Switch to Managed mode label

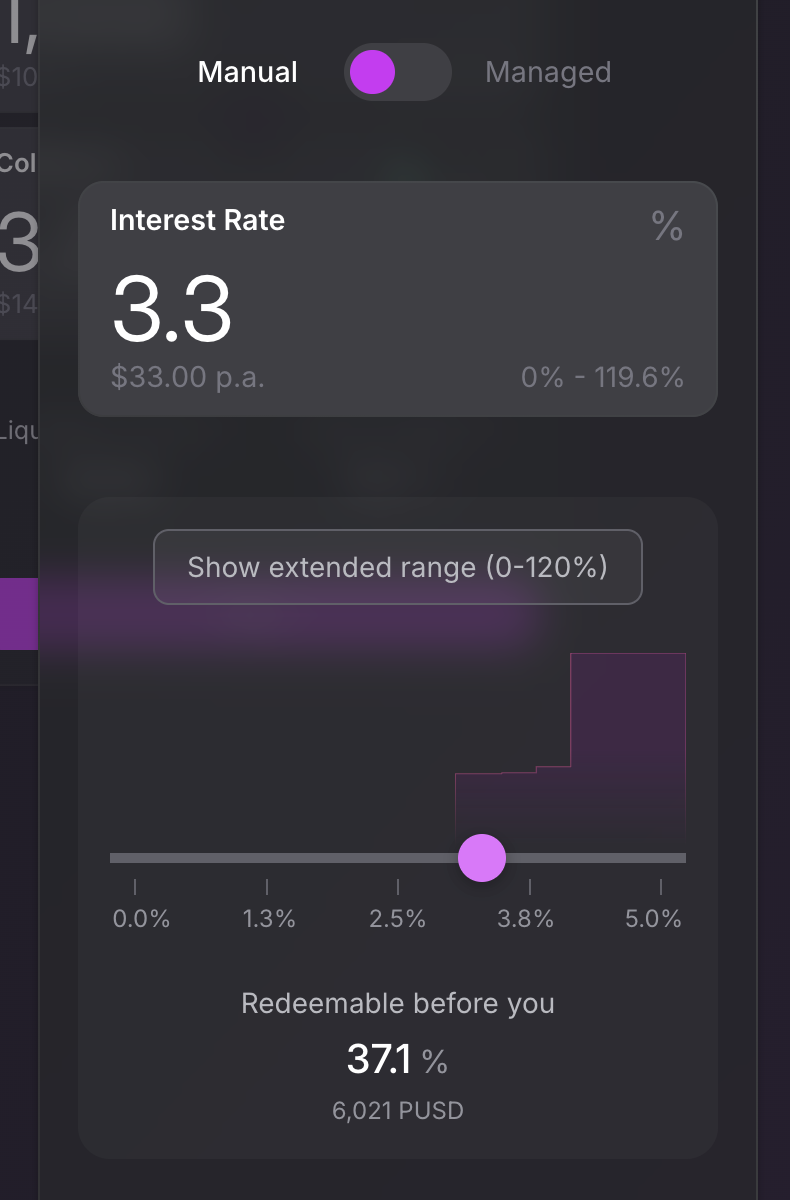[548, 73]
